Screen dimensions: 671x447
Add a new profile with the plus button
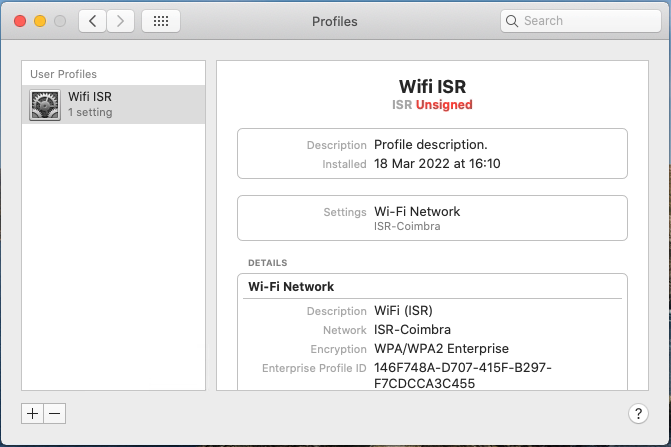[33, 414]
